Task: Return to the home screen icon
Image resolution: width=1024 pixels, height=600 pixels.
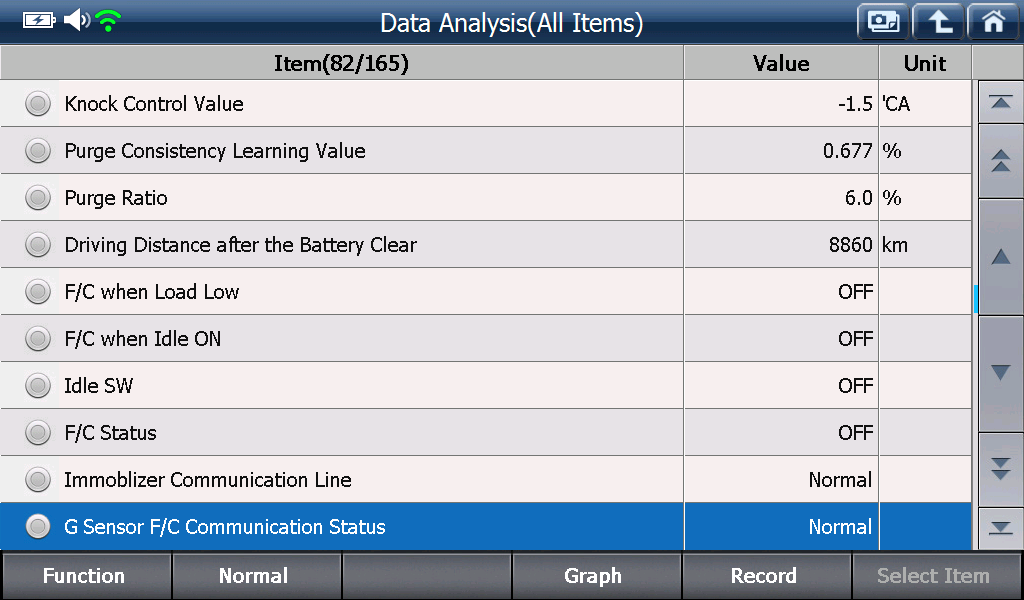Action: 993,22
